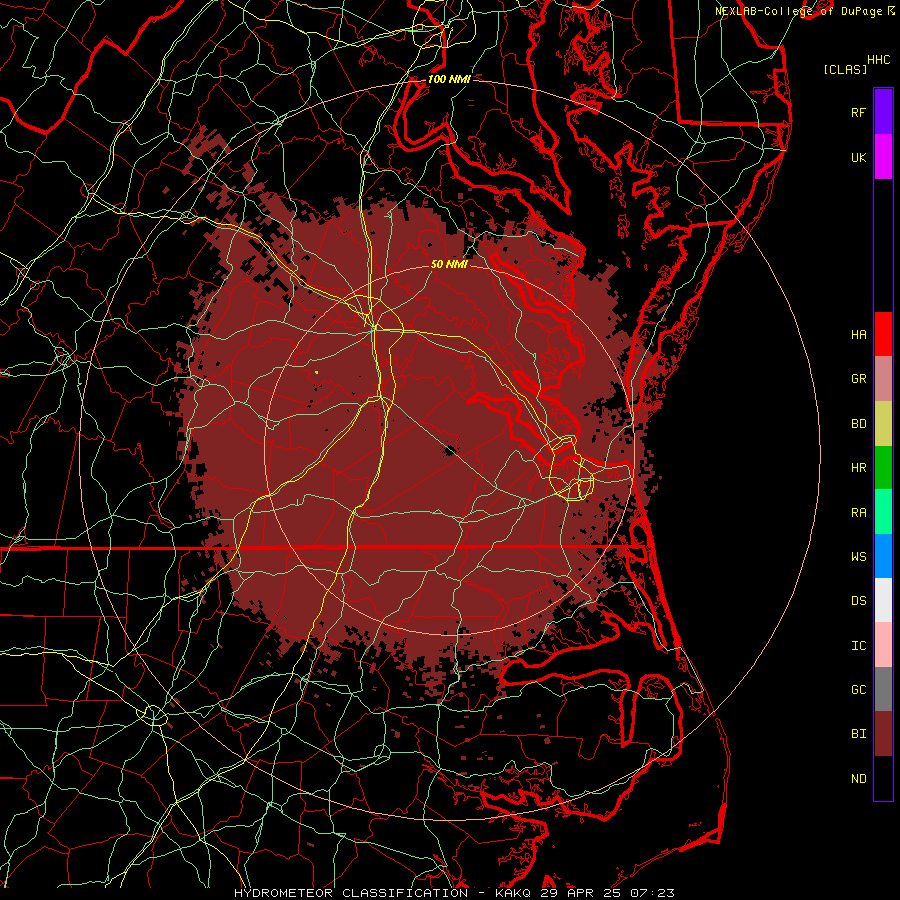The image size is (900, 900).
Task: Select the 'BI' legend label
Action: click(858, 734)
